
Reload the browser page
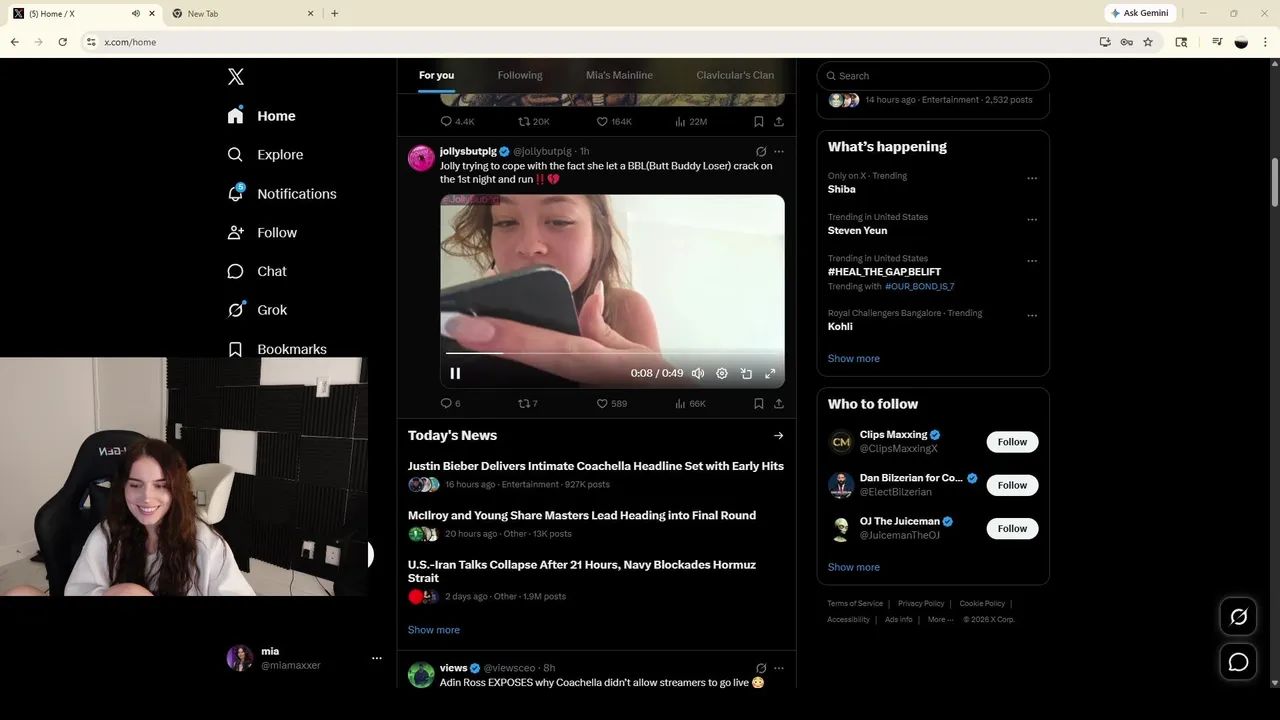coord(62,42)
